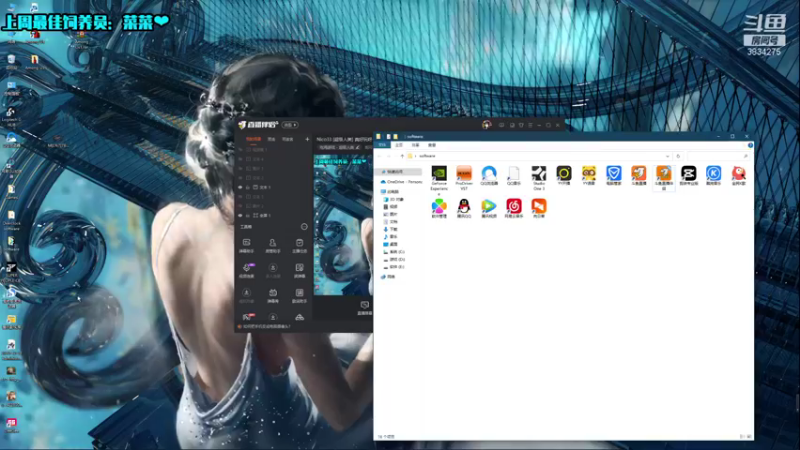
Task: Add a new scene with the plus button
Action: pyautogui.click(x=307, y=139)
